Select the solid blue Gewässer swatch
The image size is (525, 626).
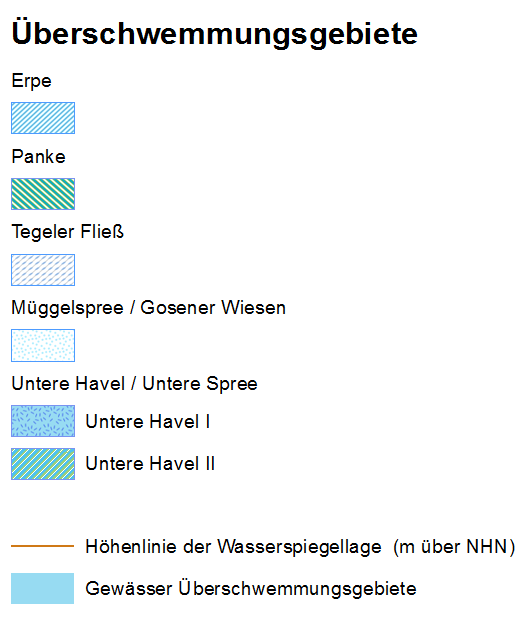point(42,588)
